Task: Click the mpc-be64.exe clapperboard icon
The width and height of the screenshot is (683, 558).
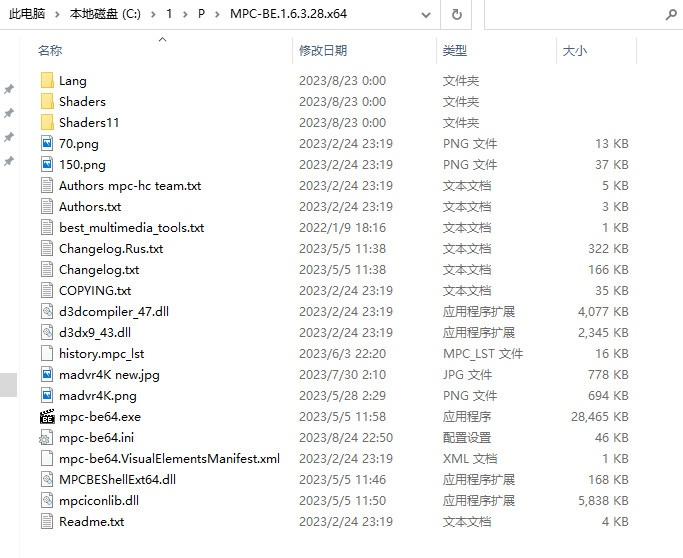Action: click(47, 416)
